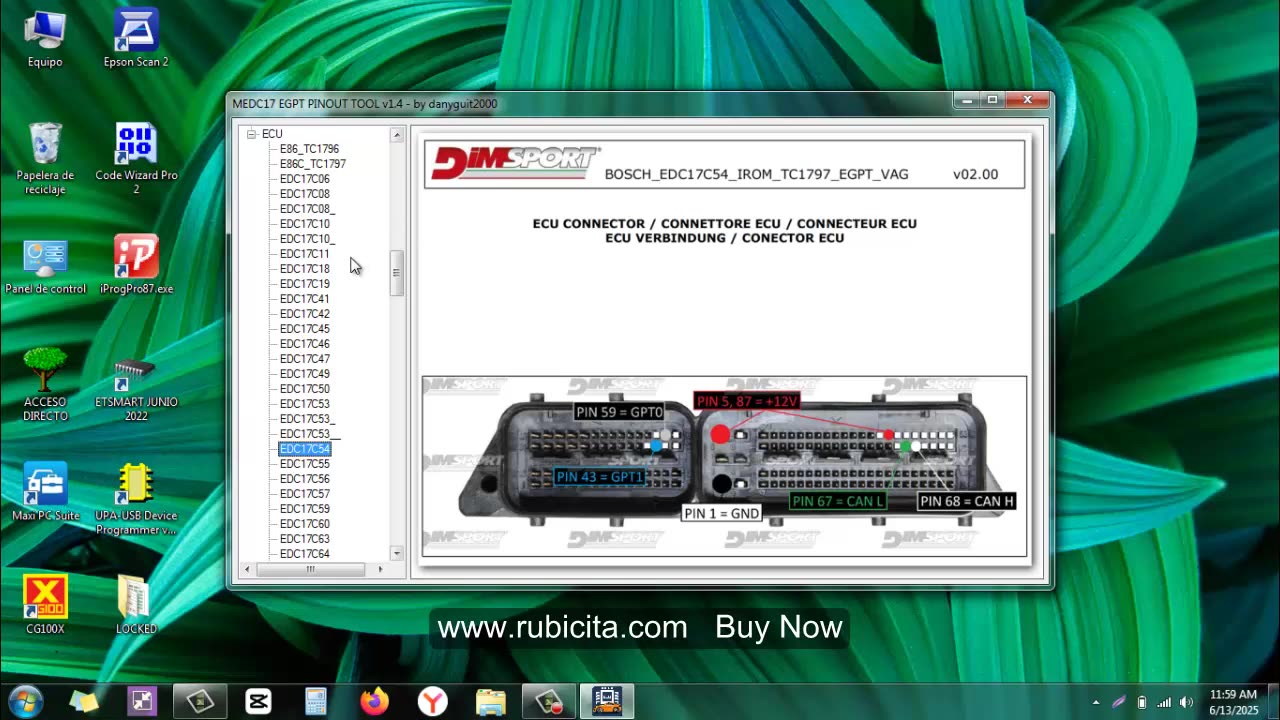Select E86C_TC1797 tree entry
This screenshot has height=720, width=1280.
(313, 164)
